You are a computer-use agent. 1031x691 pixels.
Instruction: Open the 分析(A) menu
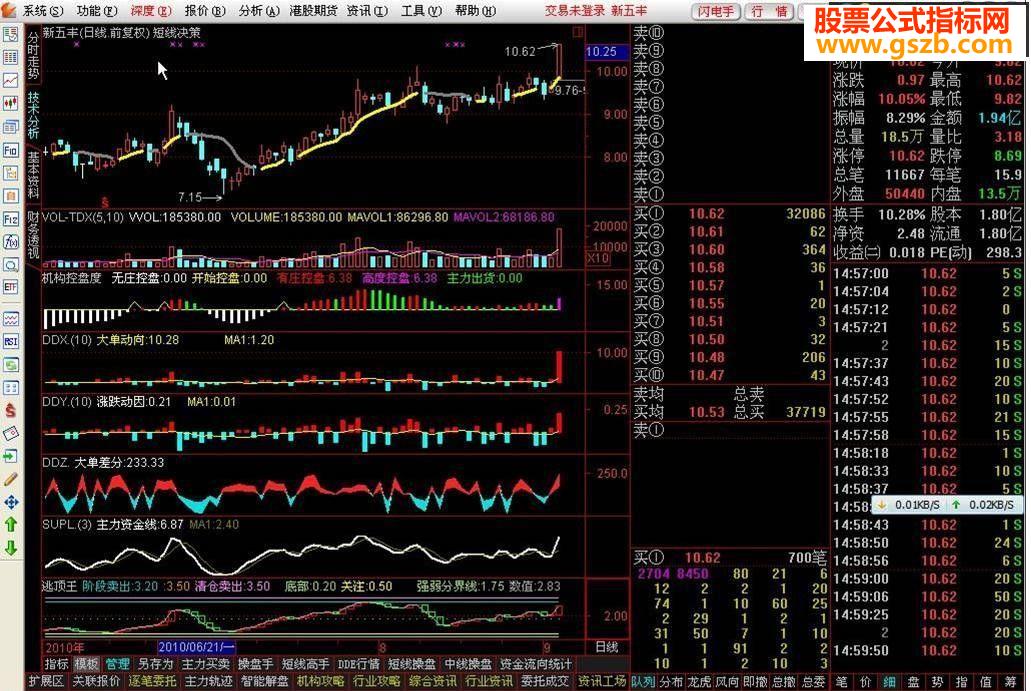pos(258,11)
